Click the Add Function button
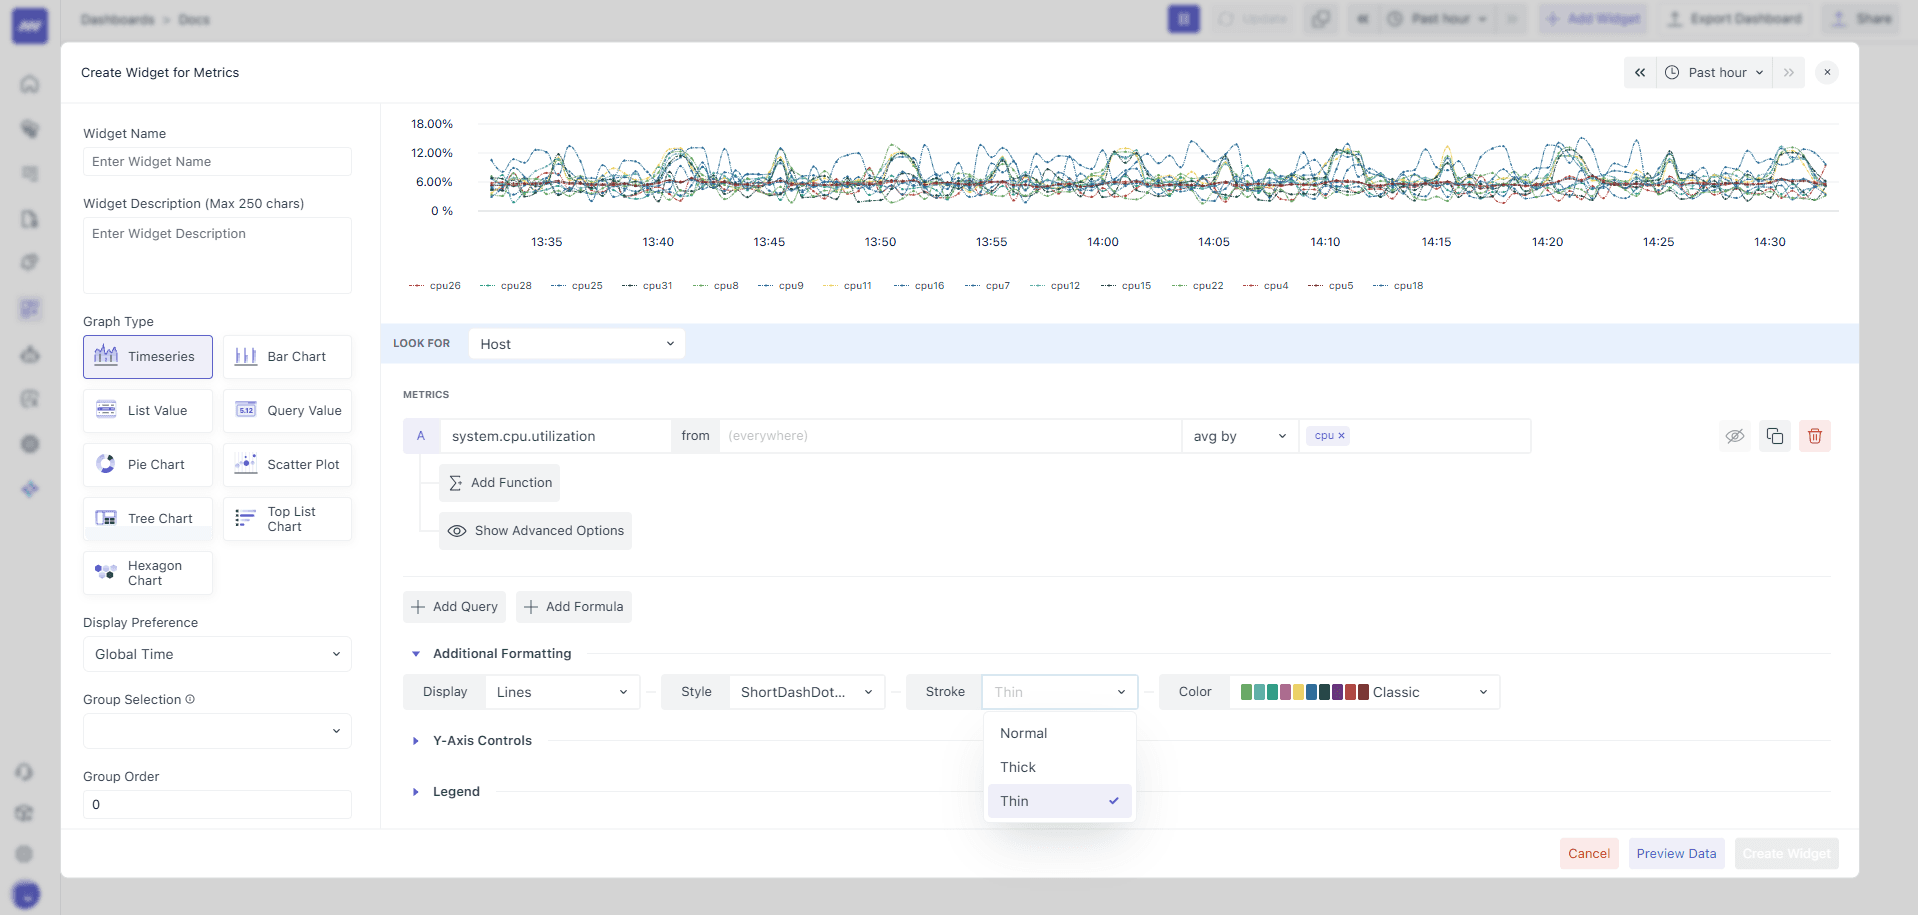 point(499,482)
